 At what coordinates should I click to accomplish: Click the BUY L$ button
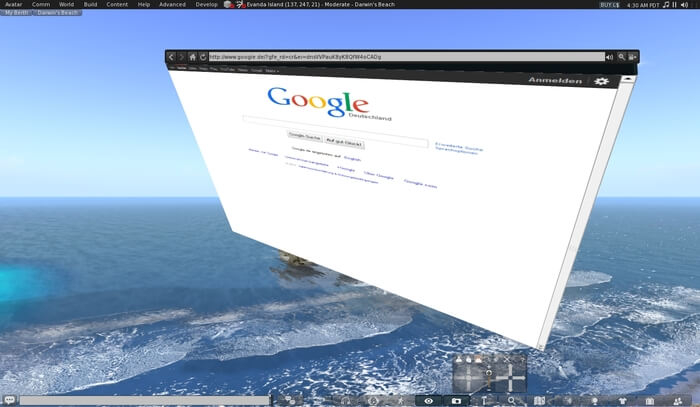(609, 5)
